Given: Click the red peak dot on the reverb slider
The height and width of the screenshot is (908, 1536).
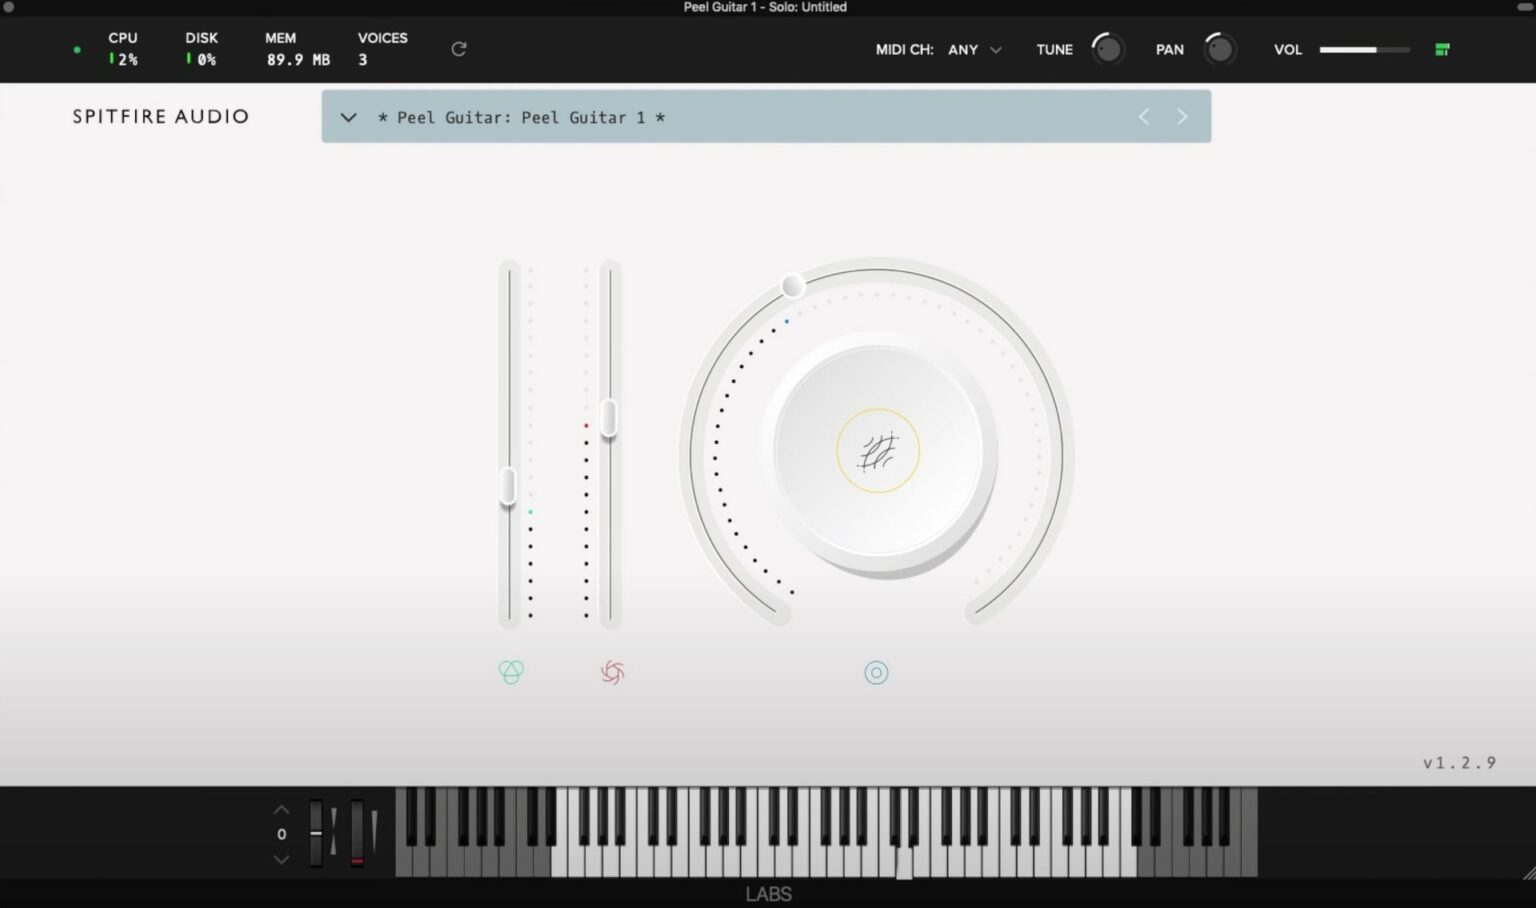Looking at the screenshot, I should tap(586, 425).
